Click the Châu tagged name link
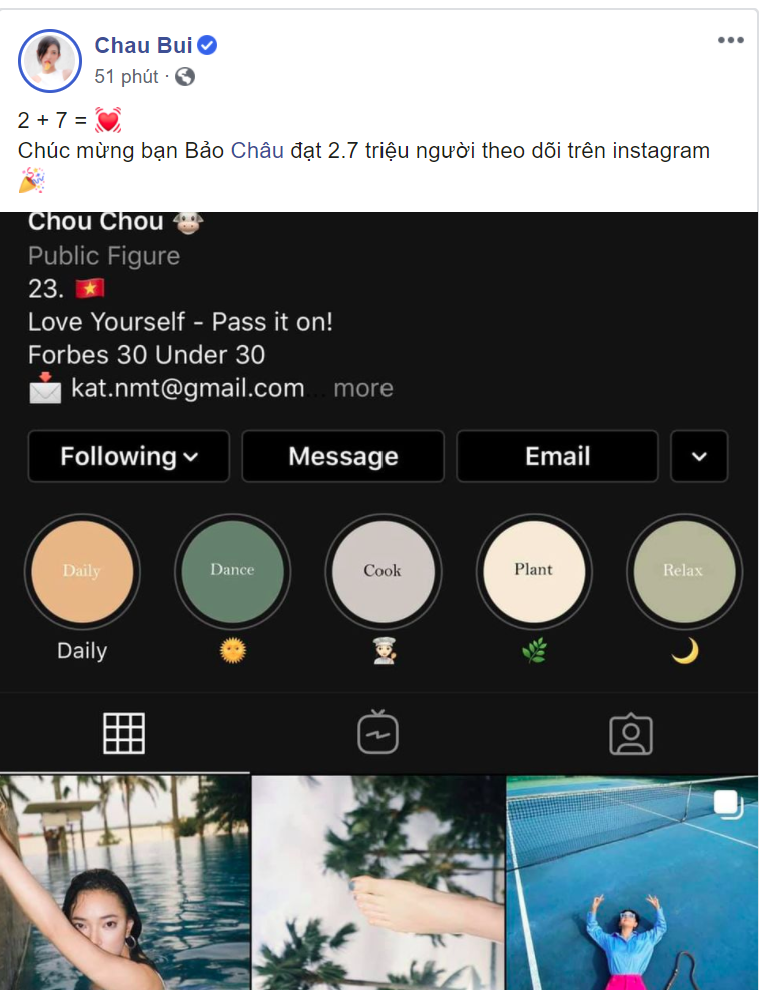762x990 pixels. coord(257,151)
